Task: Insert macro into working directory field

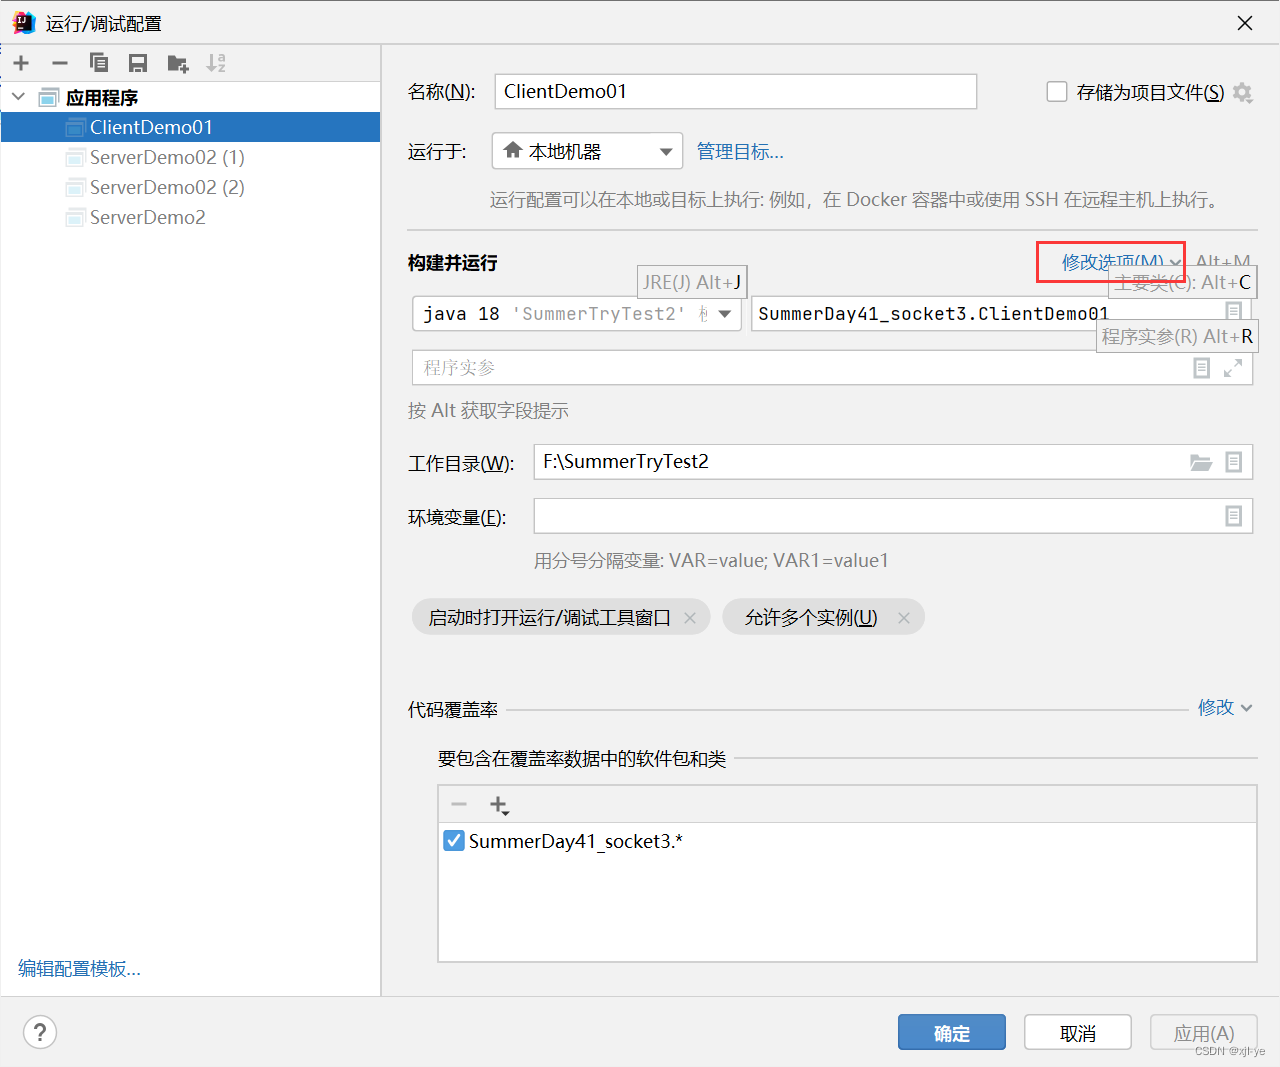Action: point(1234,462)
